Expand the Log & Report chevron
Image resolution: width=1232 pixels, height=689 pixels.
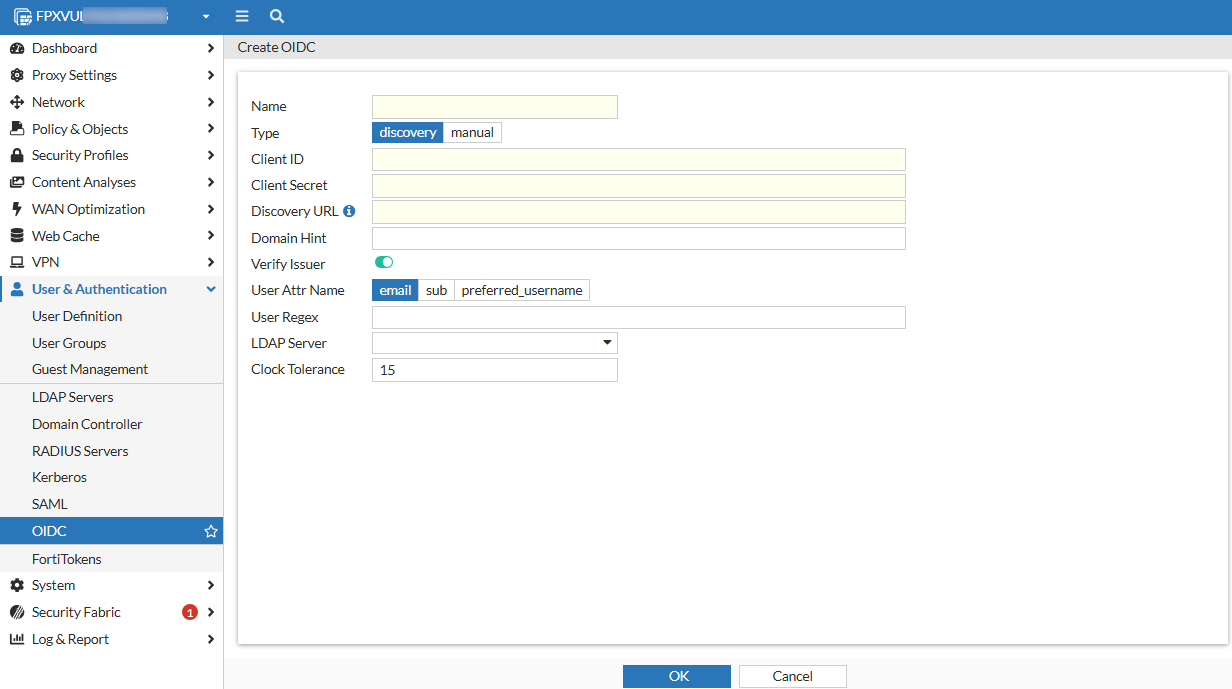pos(210,639)
